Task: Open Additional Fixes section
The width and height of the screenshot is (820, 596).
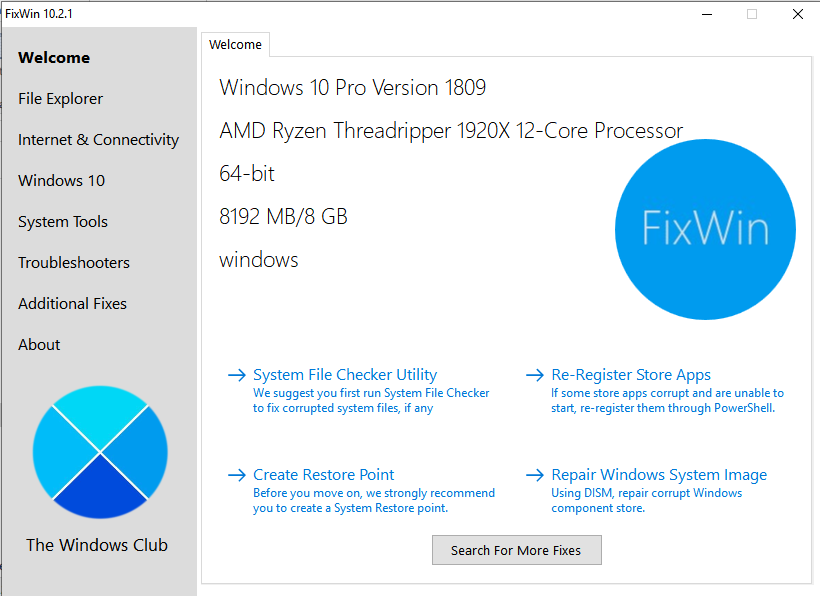Action: [72, 304]
